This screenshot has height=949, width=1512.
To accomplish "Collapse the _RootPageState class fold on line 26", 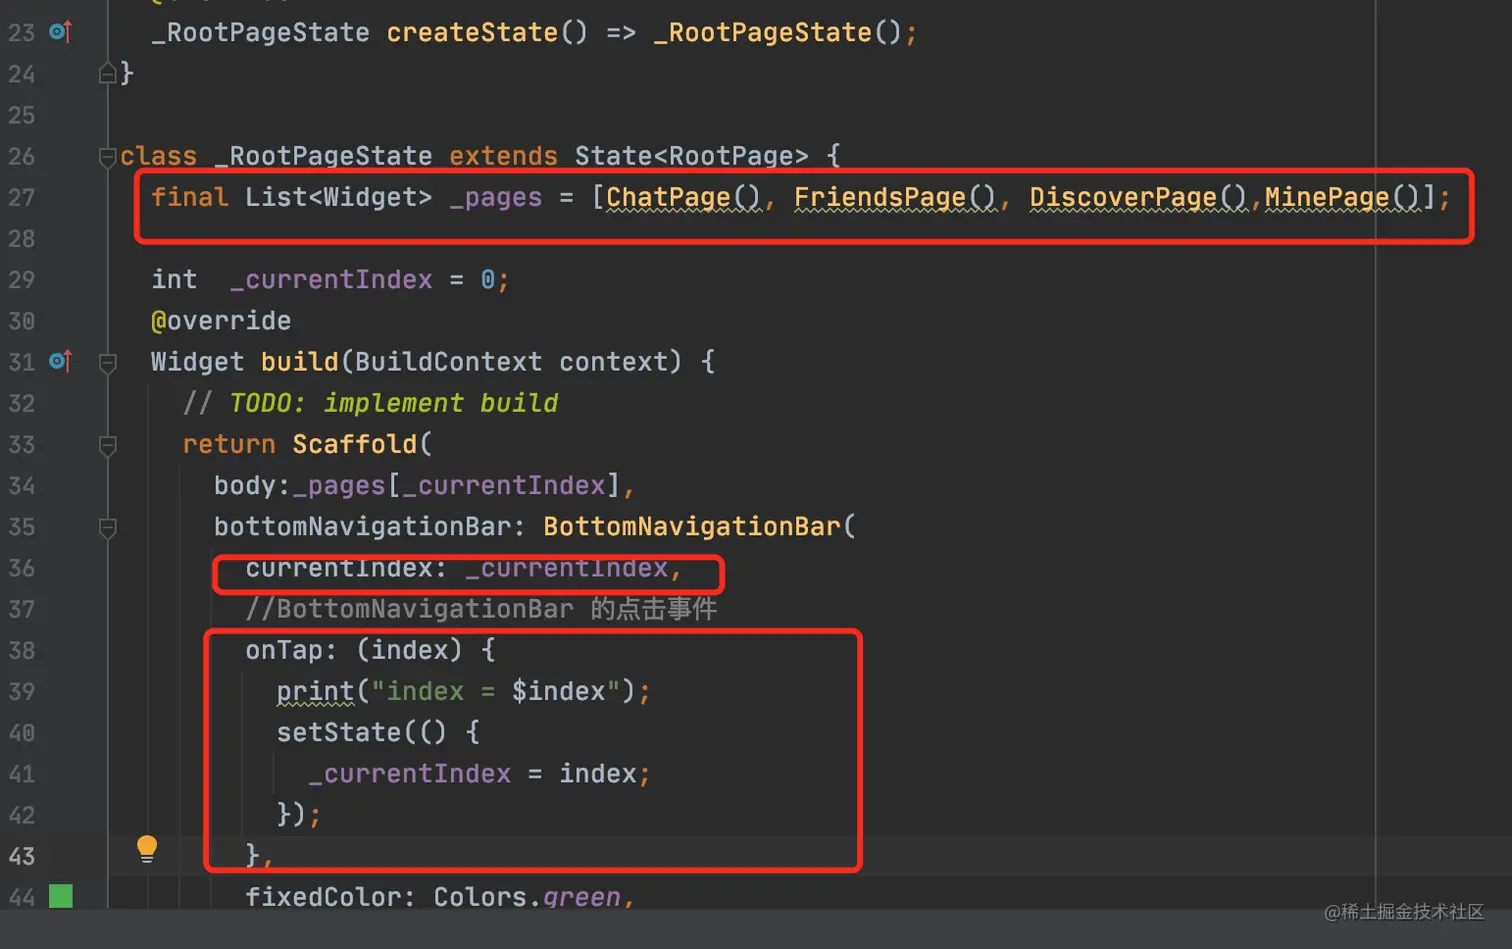I will tap(107, 156).
